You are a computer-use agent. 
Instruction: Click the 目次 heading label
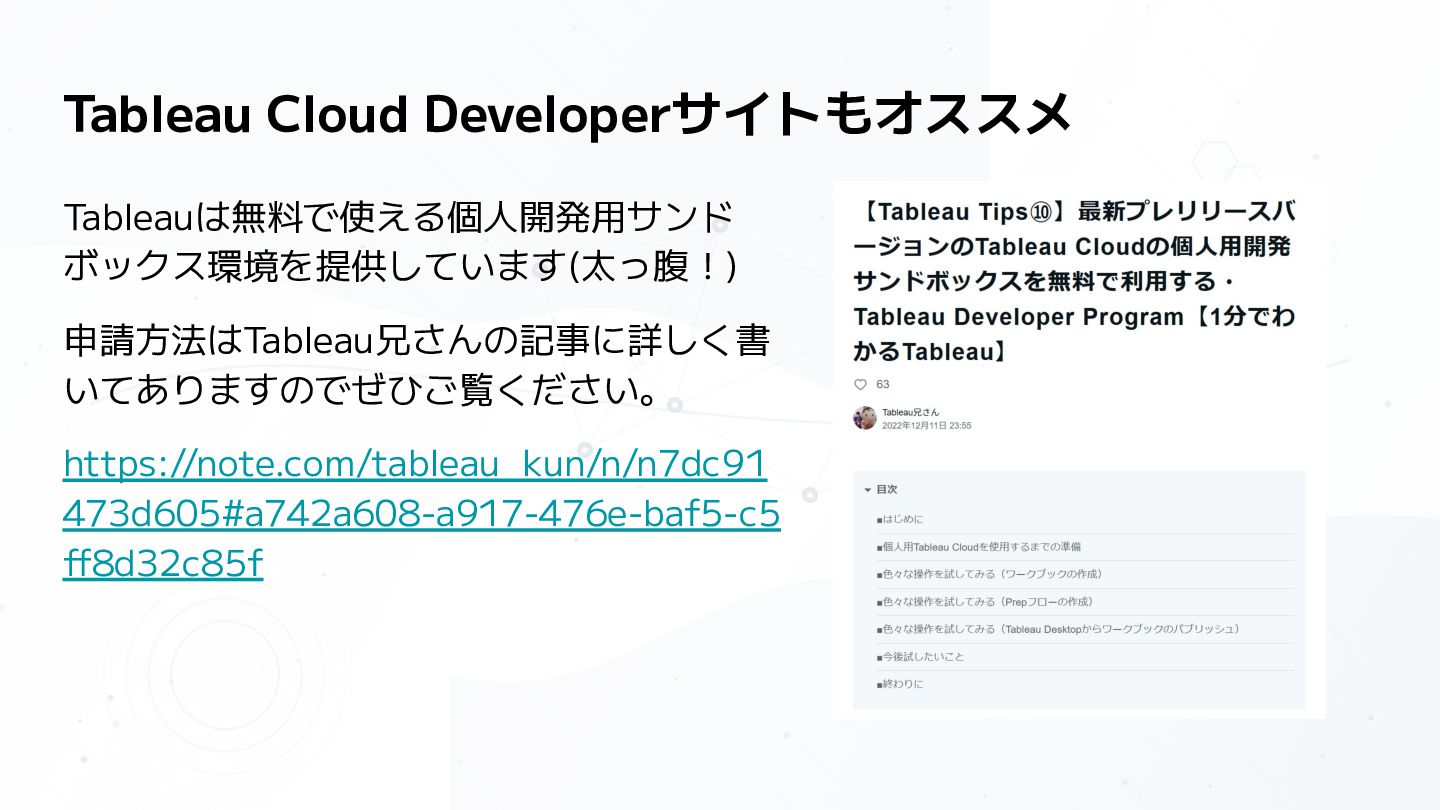click(887, 490)
